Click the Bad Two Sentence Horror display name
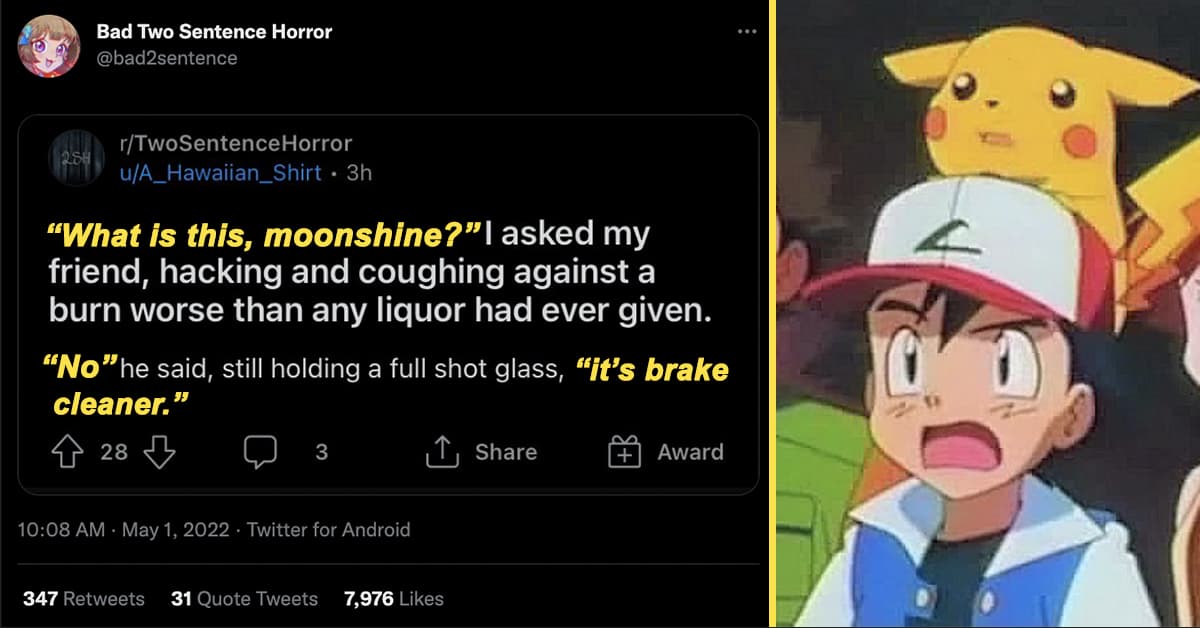Image resolution: width=1200 pixels, height=628 pixels. point(214,32)
